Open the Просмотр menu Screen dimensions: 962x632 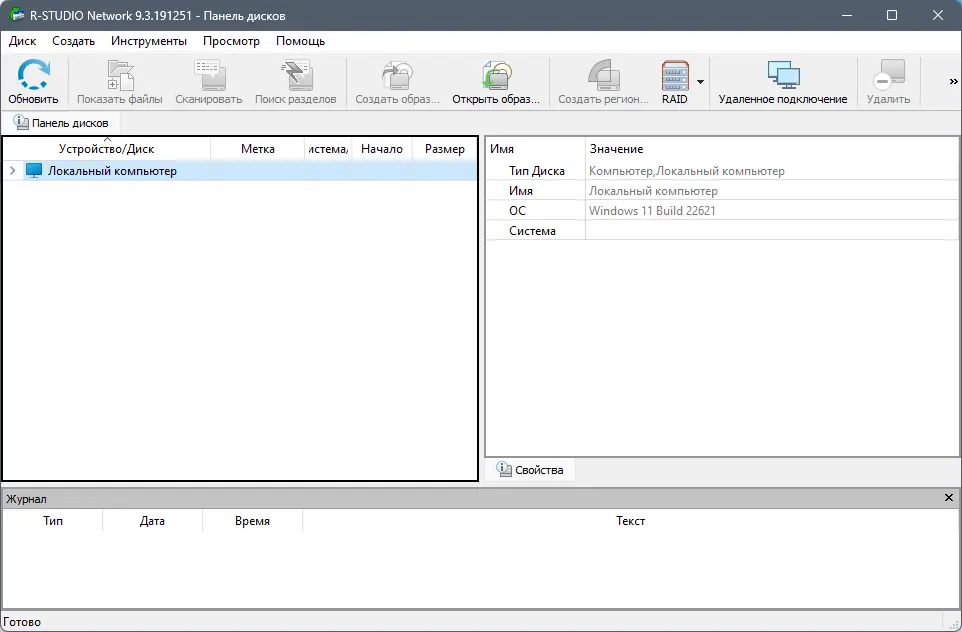pos(231,41)
